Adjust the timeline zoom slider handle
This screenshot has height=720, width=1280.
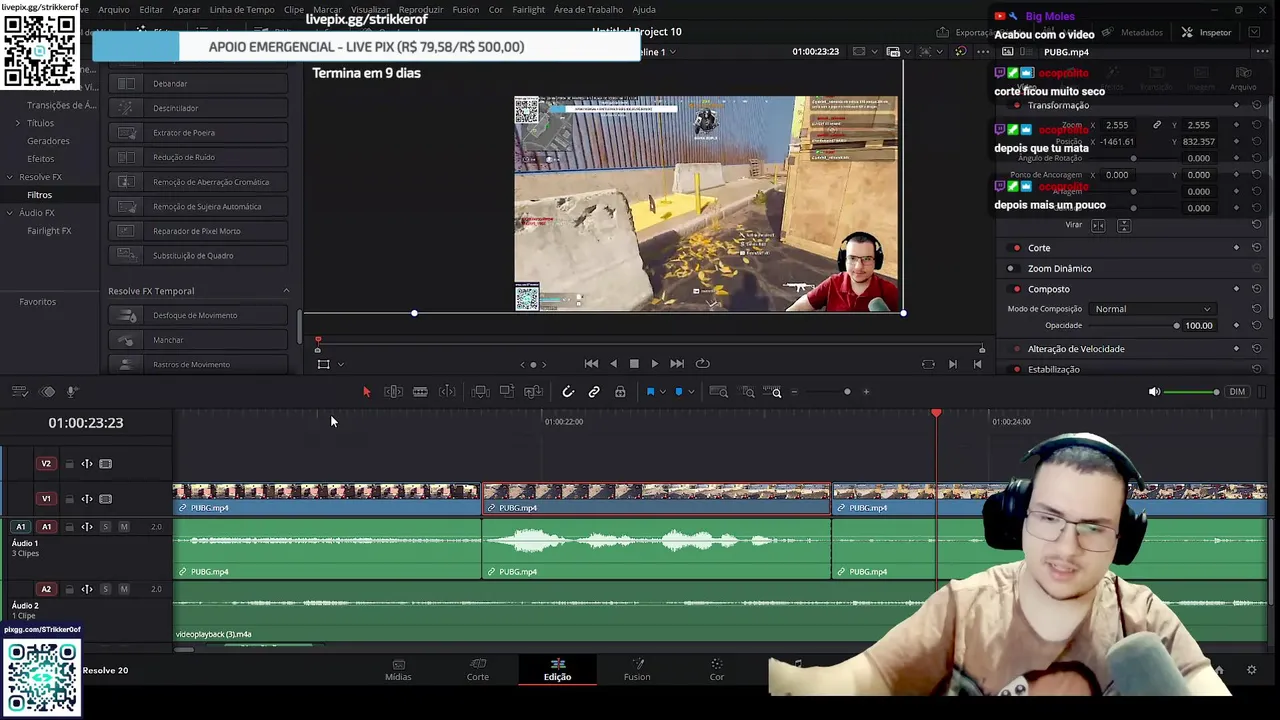[x=847, y=392]
